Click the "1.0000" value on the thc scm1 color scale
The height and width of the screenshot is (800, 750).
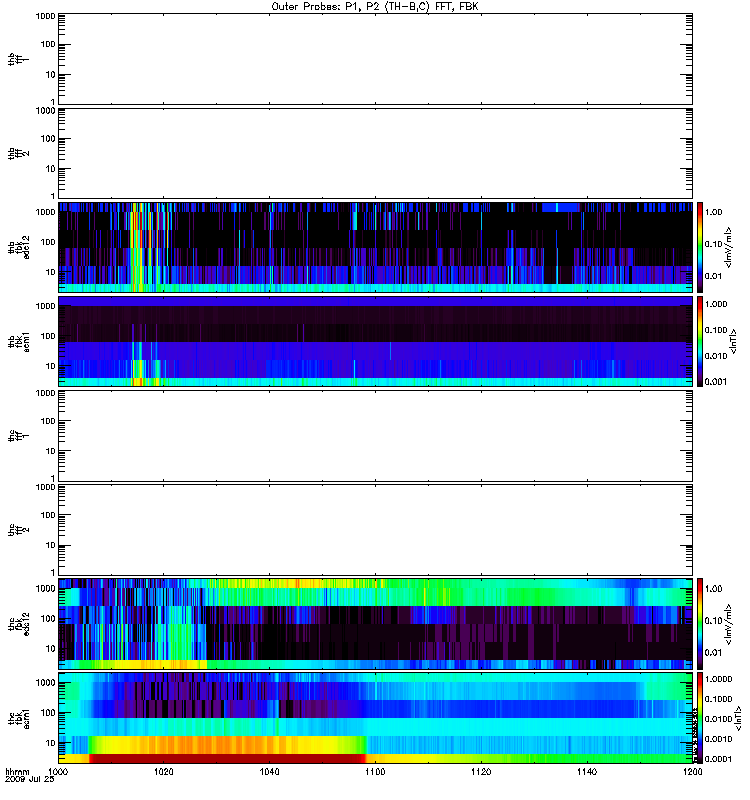pyautogui.click(x=718, y=679)
